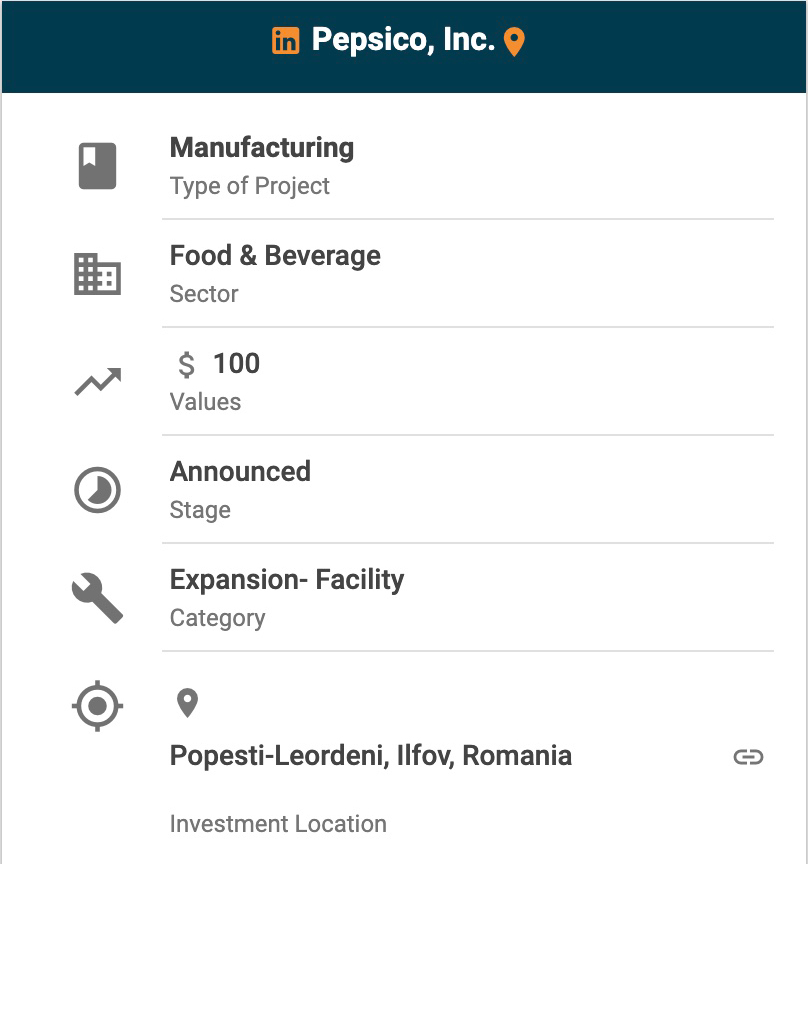Select the Manufacturing project type text

click(x=262, y=148)
